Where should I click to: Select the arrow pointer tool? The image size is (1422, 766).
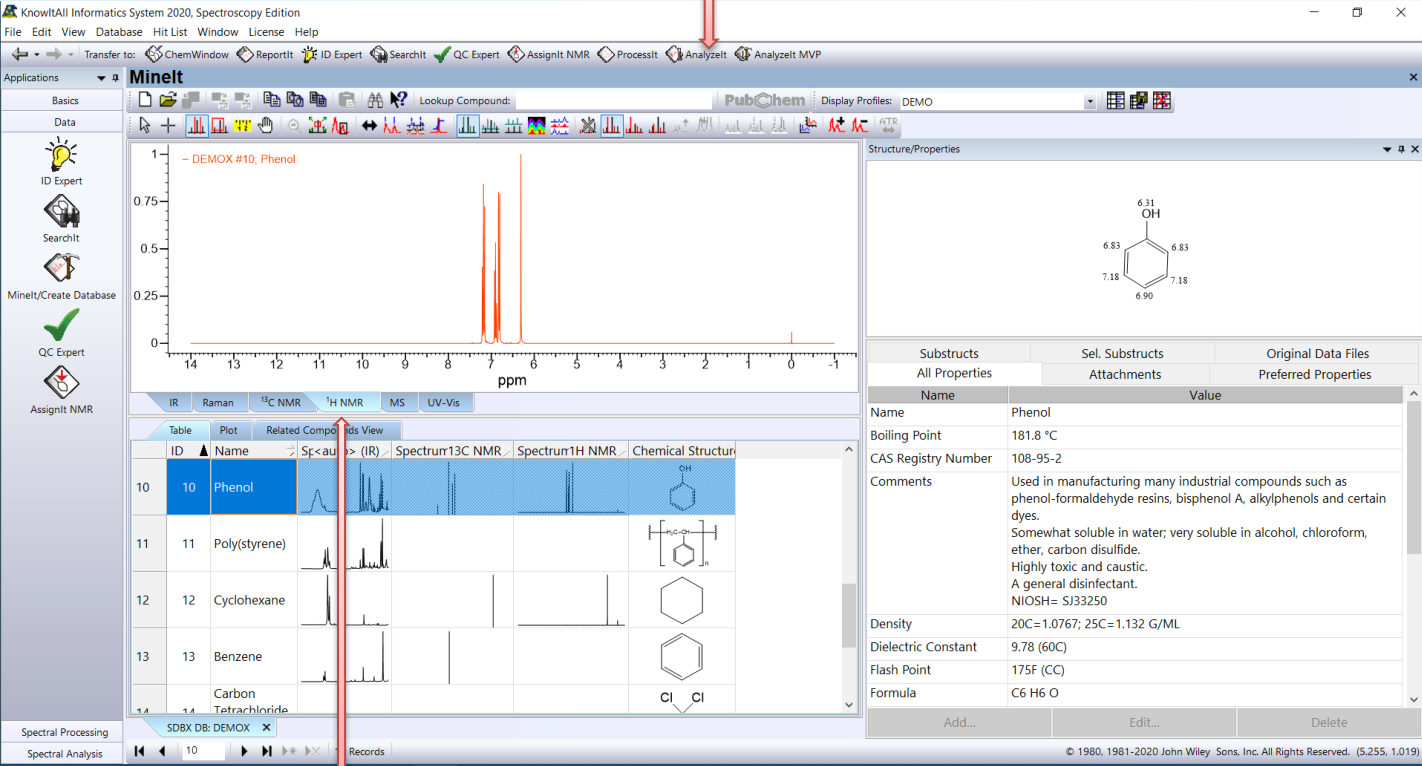tap(145, 126)
